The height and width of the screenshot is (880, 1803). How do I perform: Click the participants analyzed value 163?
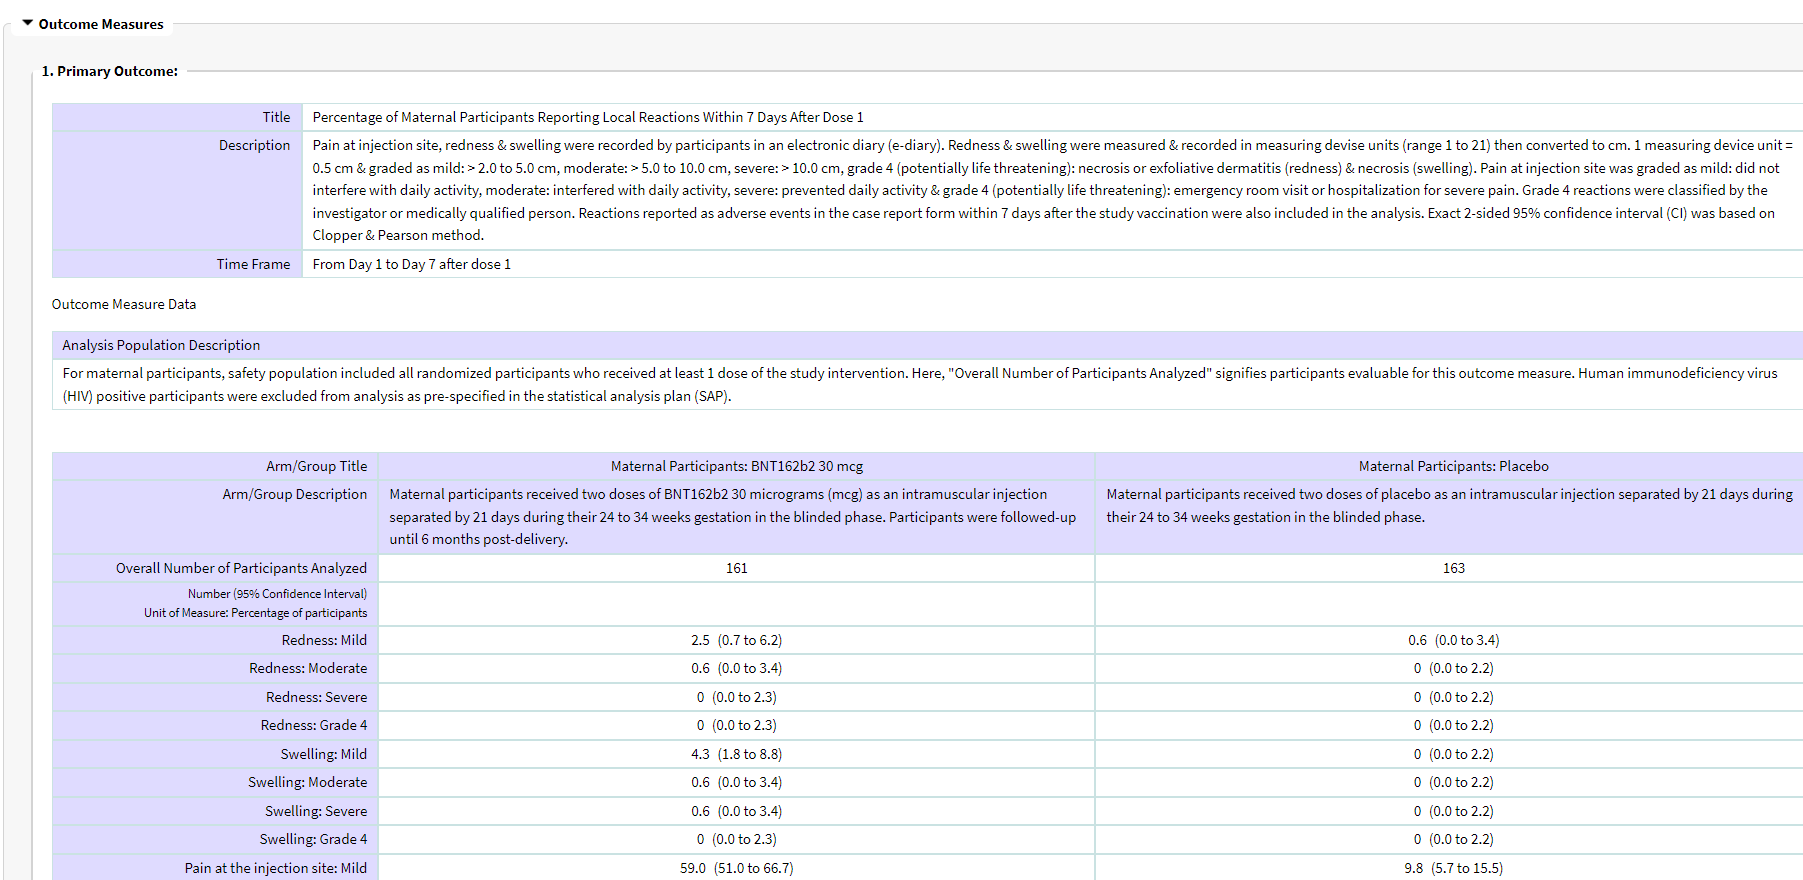click(x=1454, y=568)
